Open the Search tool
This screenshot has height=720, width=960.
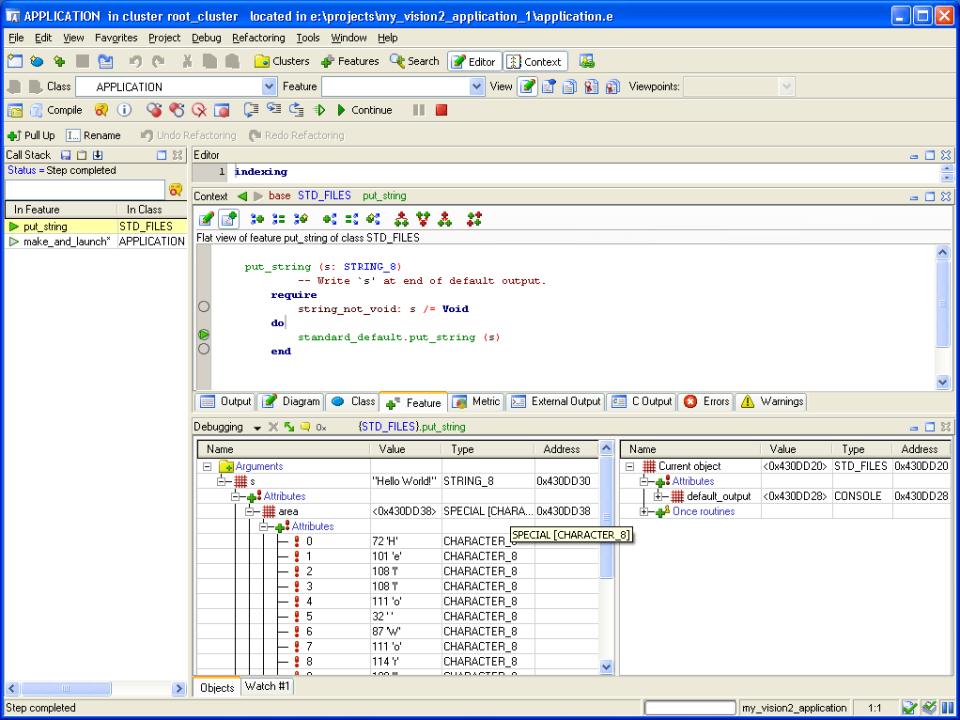click(x=414, y=61)
